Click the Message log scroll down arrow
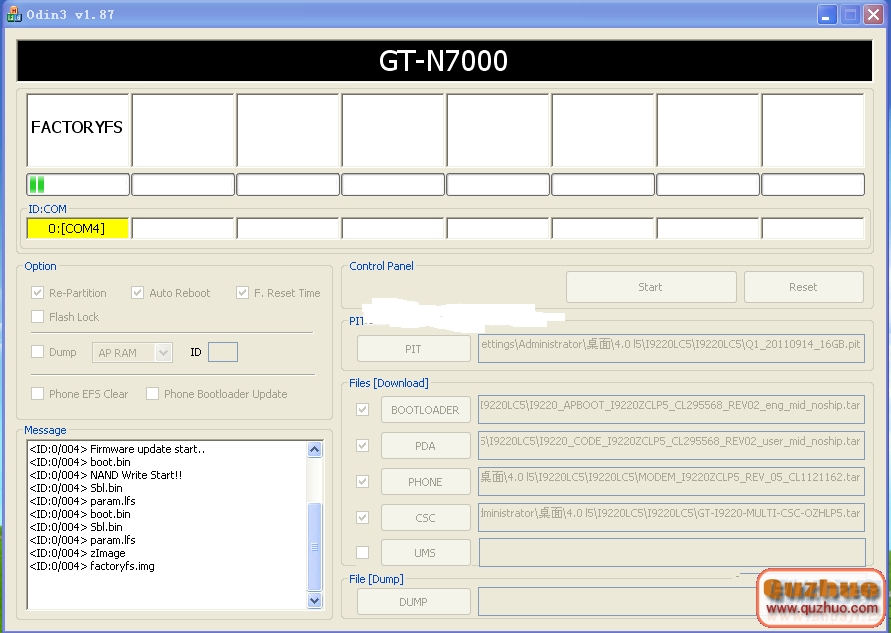The width and height of the screenshot is (891, 633). tap(315, 600)
